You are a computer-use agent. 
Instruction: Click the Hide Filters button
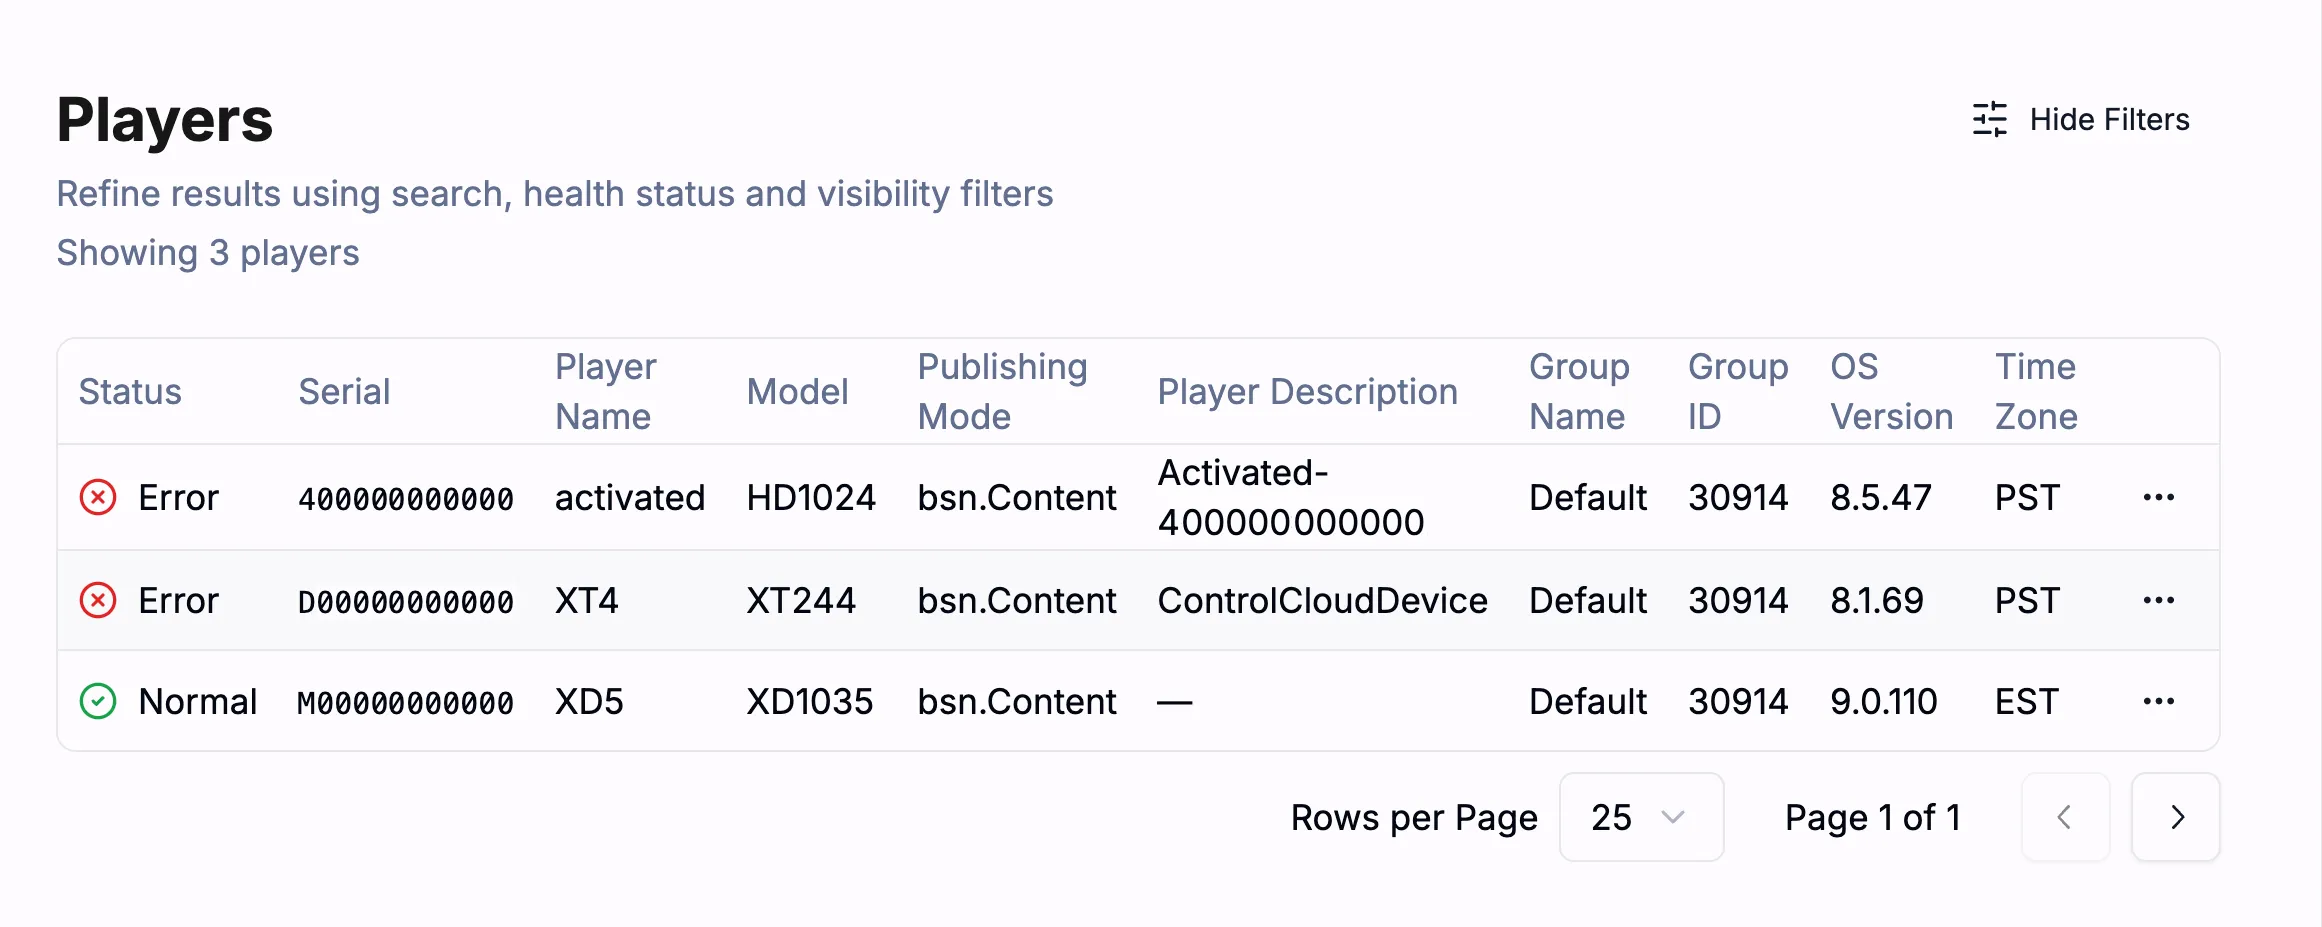[x=2081, y=119]
